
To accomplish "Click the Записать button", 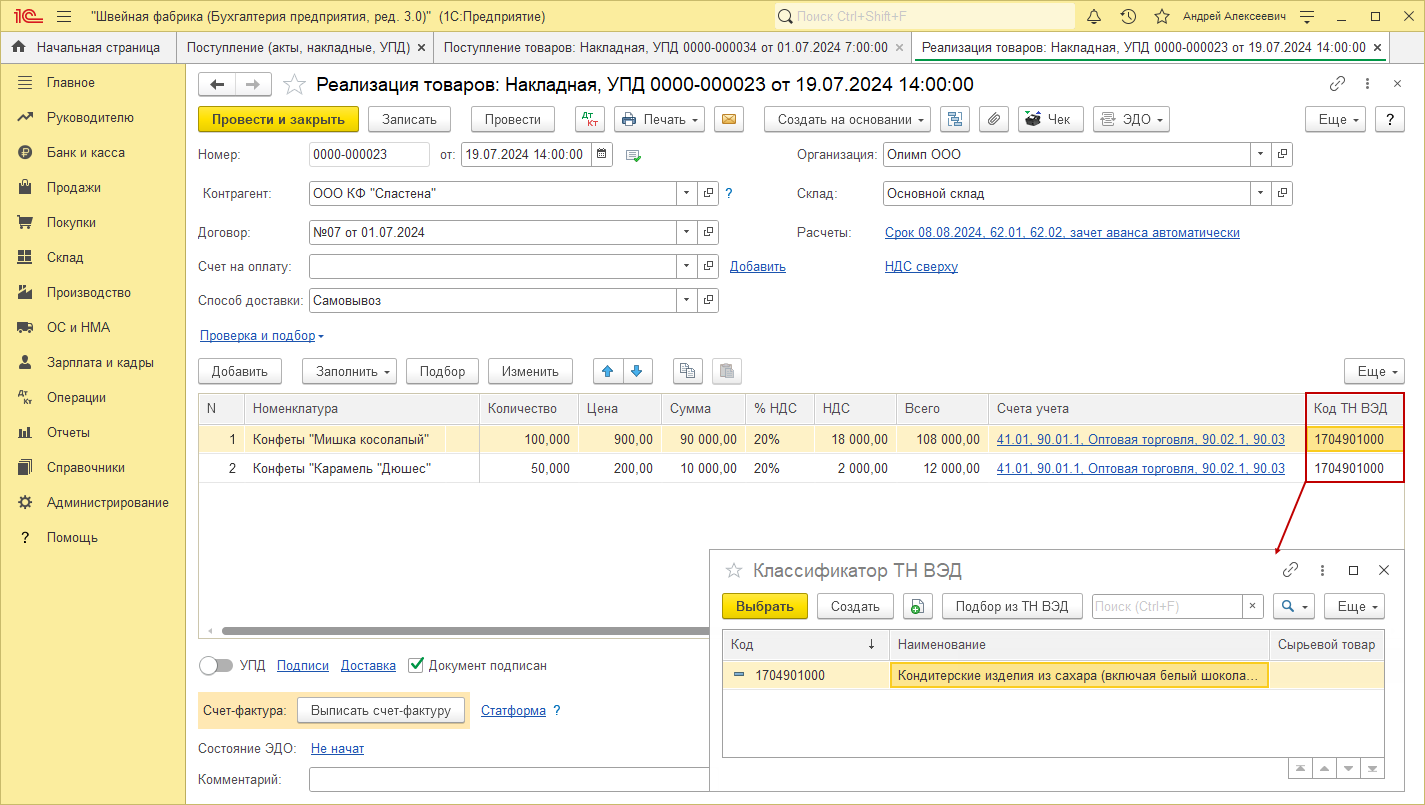I will click(x=409, y=119).
